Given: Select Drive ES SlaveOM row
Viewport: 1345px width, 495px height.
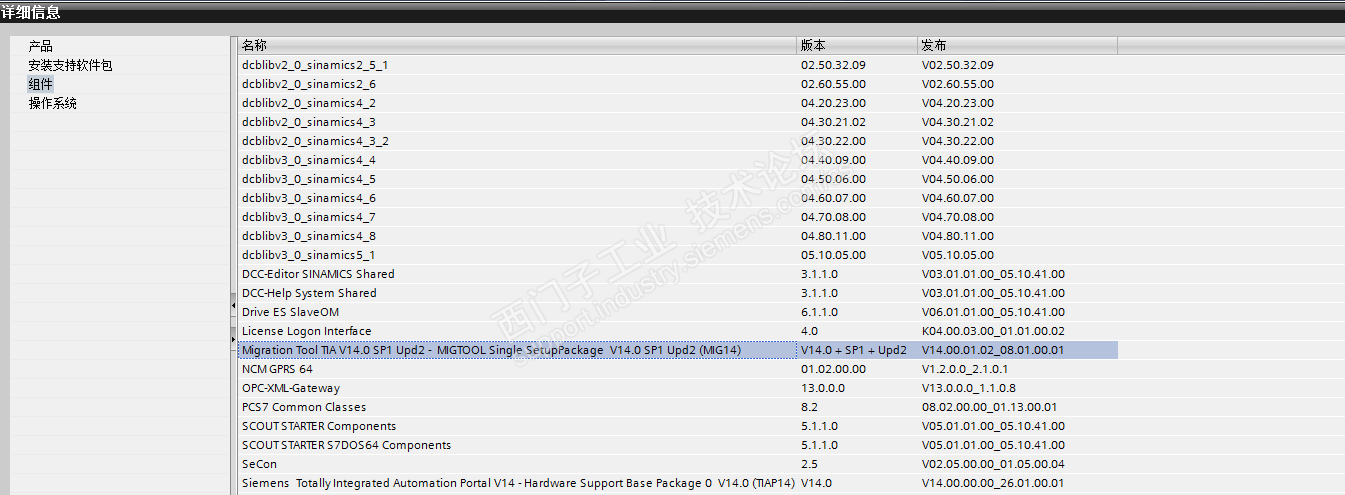Looking at the screenshot, I should pos(678,312).
